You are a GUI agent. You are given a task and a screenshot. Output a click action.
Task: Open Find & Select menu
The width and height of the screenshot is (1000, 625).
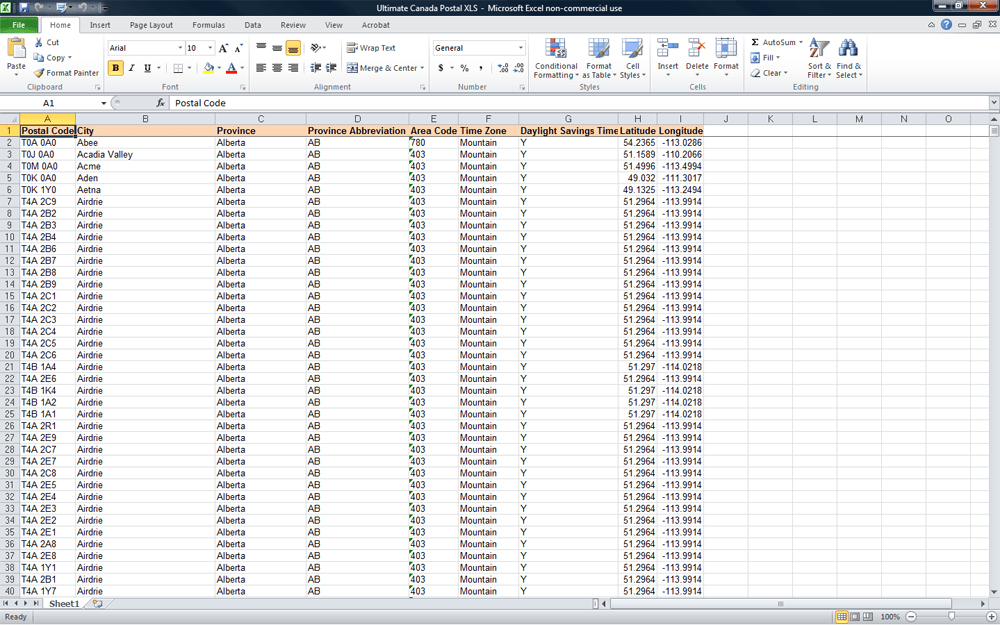(848, 58)
